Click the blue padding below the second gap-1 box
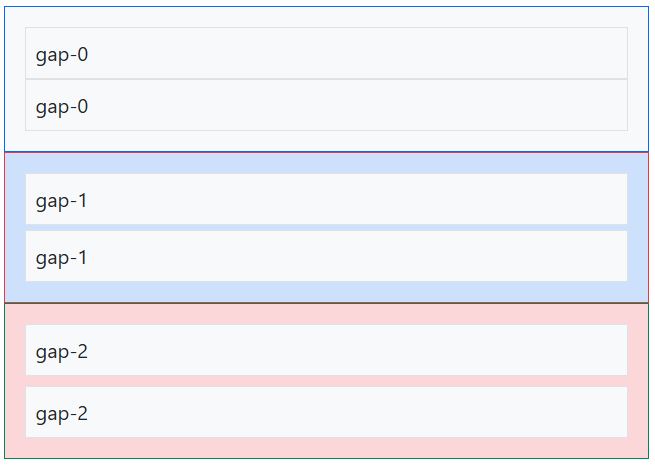The image size is (655, 465). pos(326,292)
